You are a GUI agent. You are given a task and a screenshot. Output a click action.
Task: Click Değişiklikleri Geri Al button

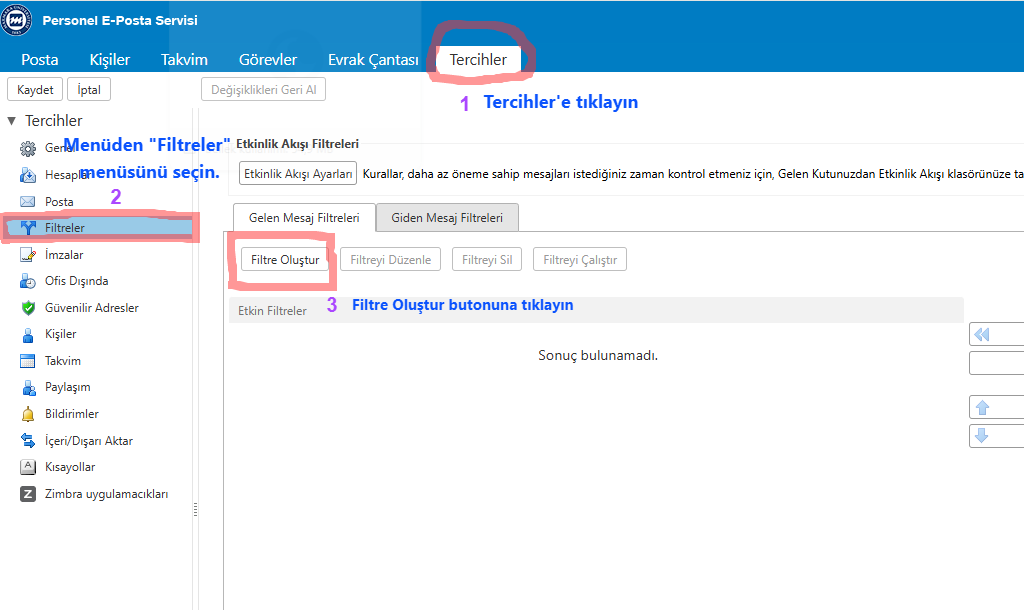click(x=263, y=89)
